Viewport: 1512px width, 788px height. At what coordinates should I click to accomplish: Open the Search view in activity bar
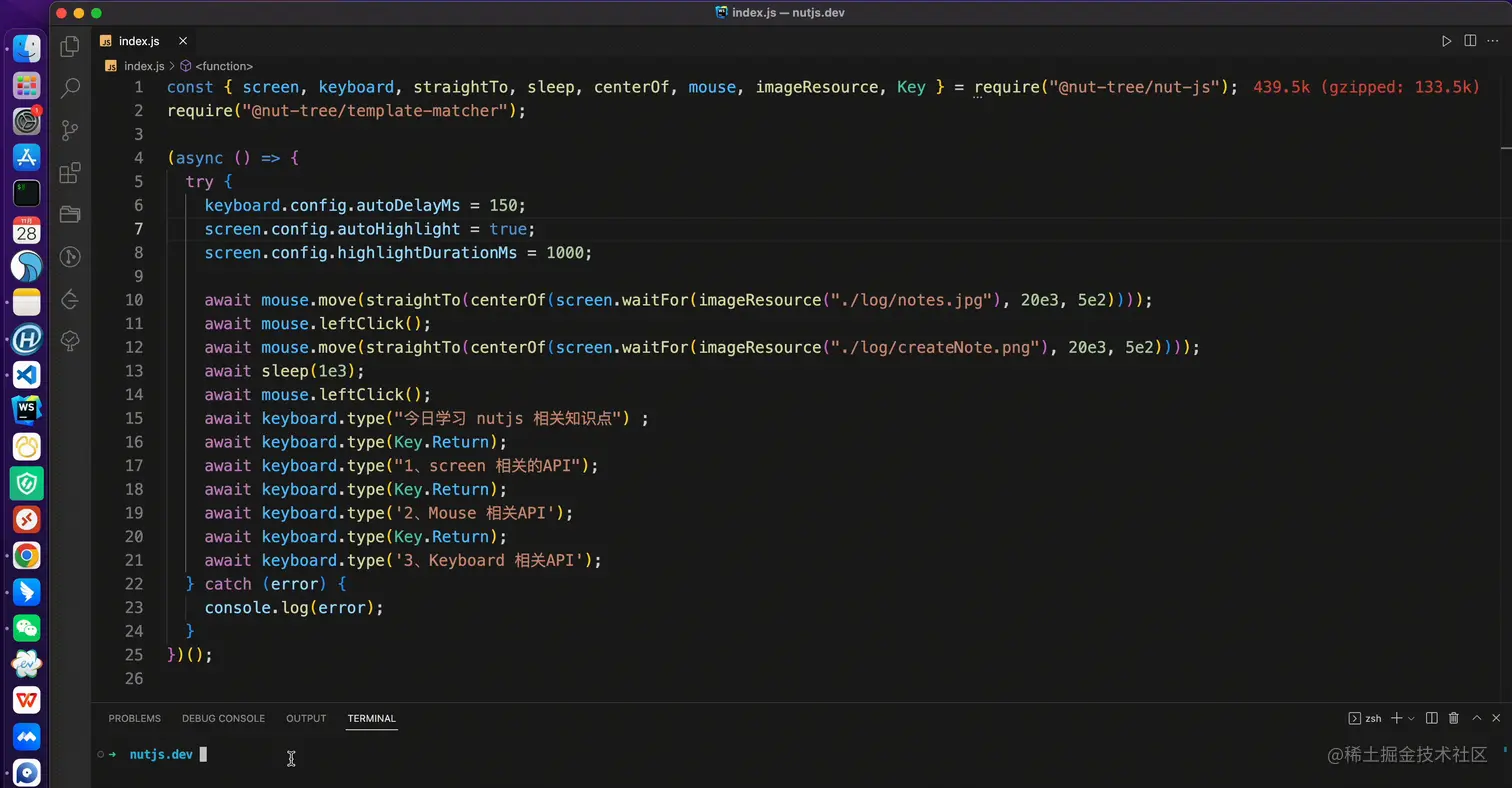tap(70, 88)
